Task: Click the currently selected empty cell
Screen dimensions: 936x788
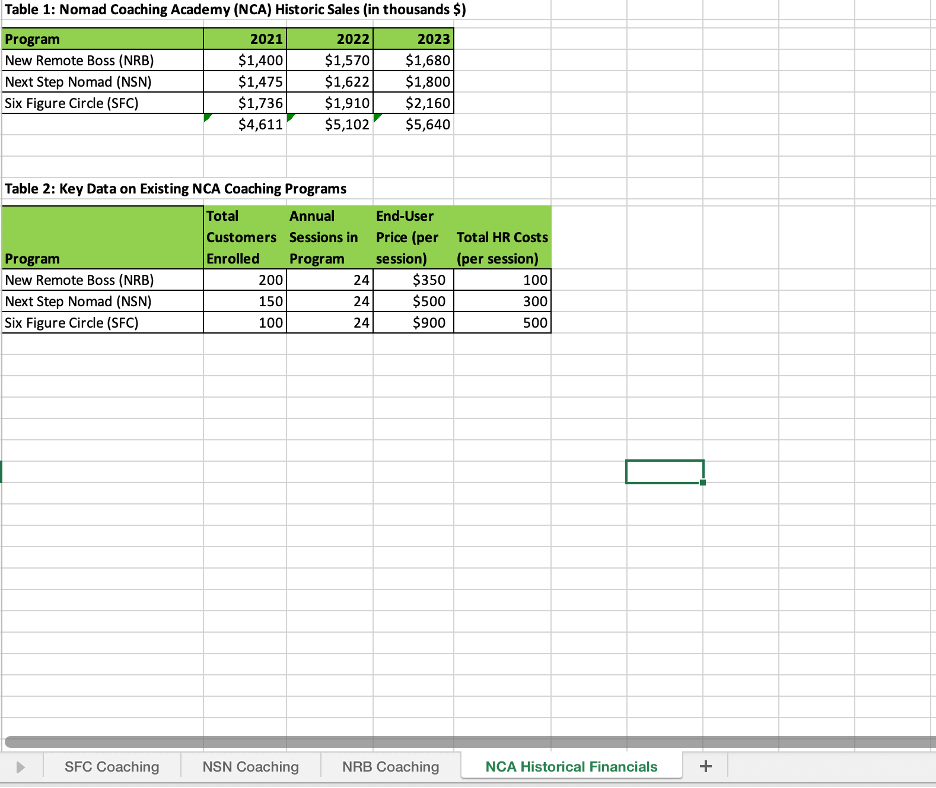Action: [x=664, y=471]
